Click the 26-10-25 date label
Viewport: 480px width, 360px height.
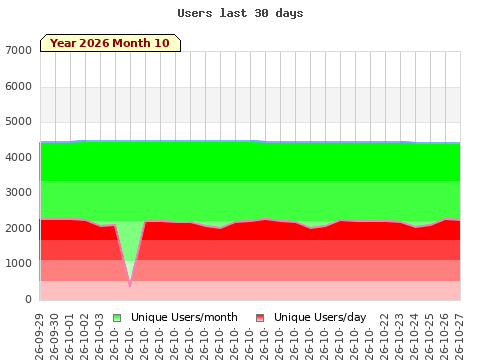click(x=429, y=337)
